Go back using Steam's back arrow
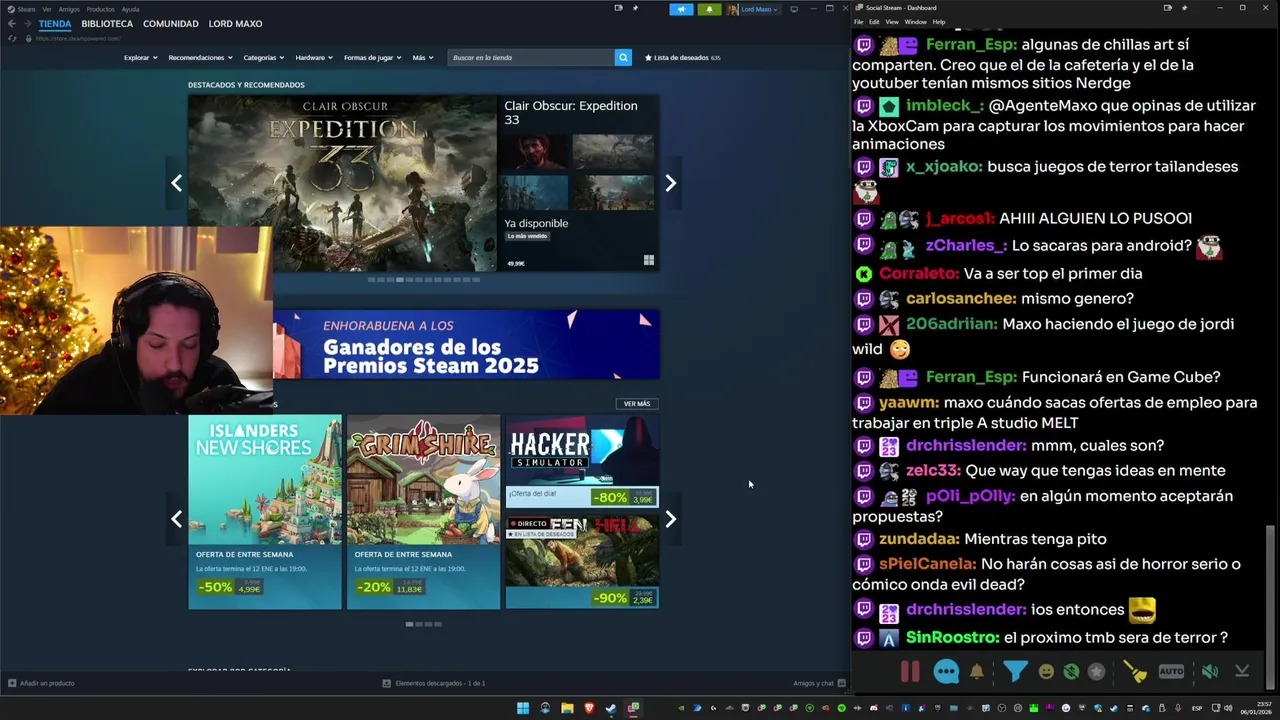Image resolution: width=1280 pixels, height=720 pixels. [11, 24]
